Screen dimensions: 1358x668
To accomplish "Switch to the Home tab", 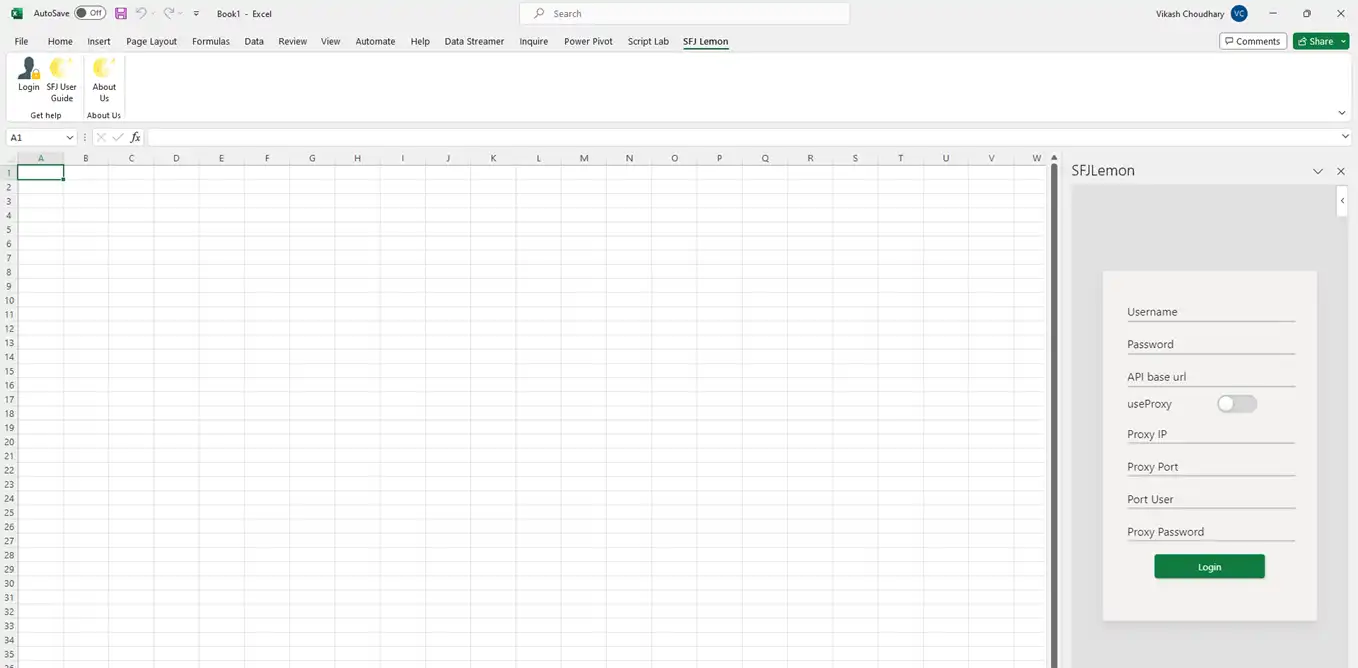I will (x=60, y=41).
